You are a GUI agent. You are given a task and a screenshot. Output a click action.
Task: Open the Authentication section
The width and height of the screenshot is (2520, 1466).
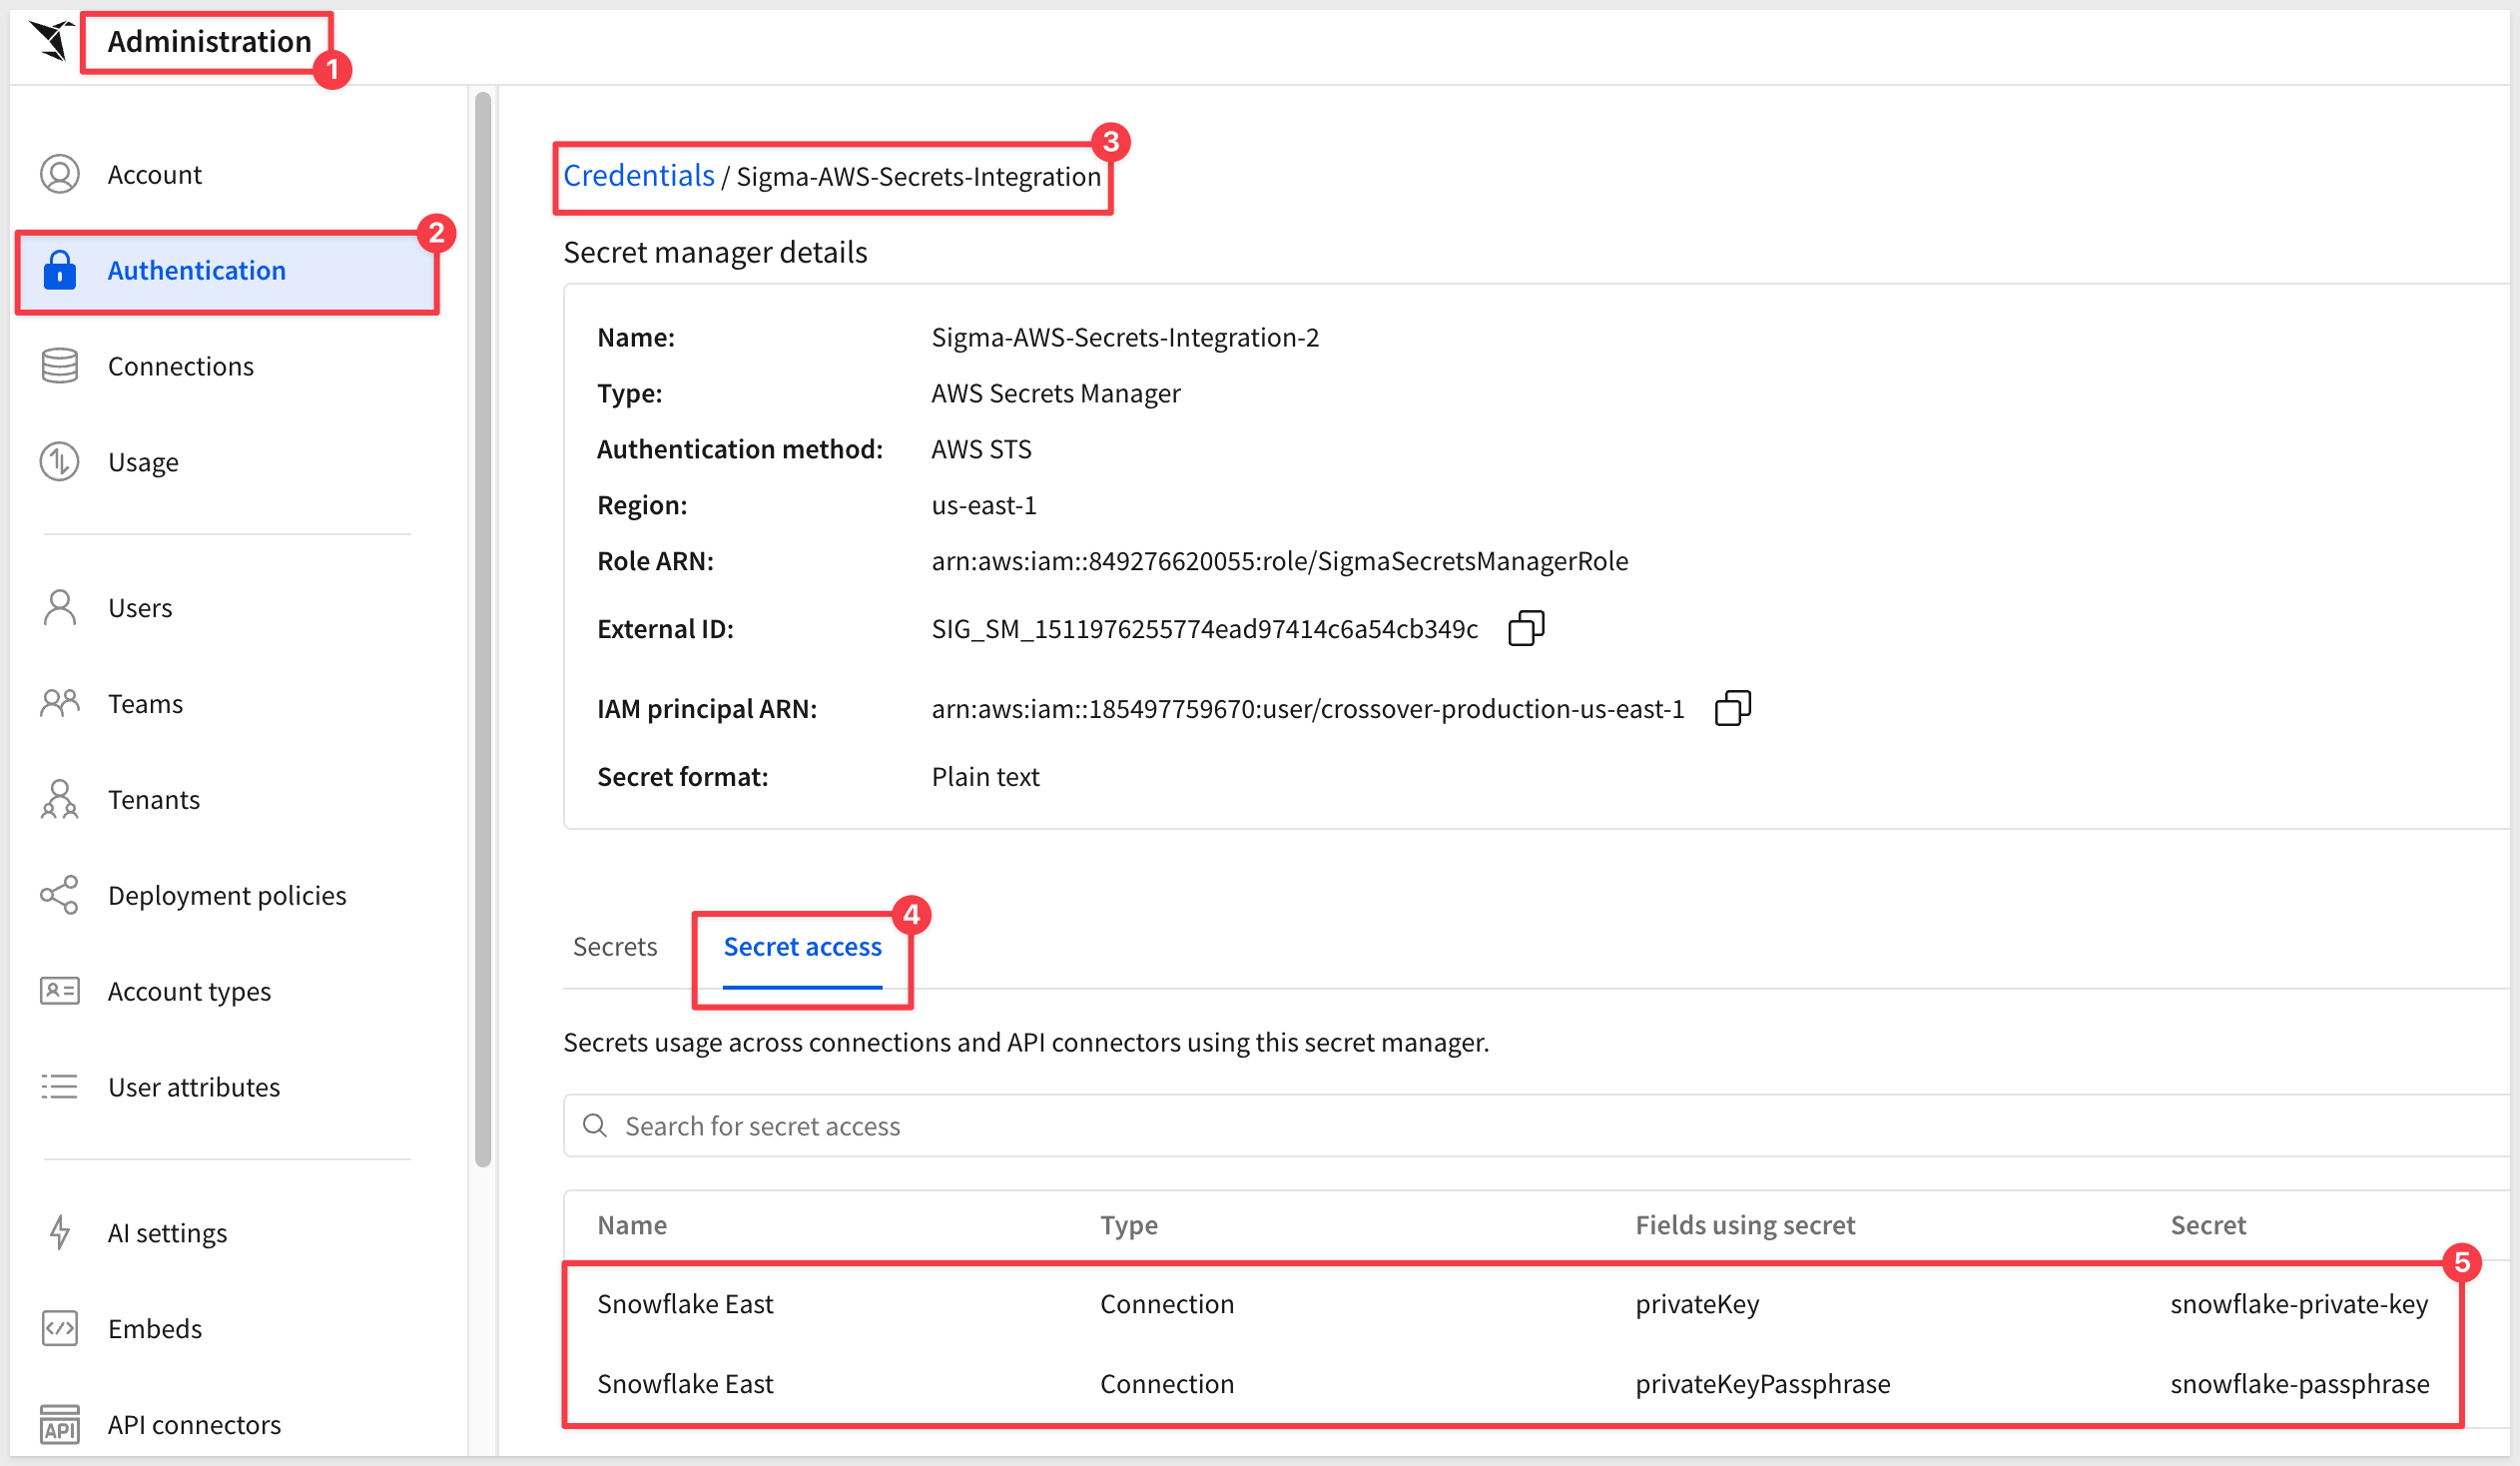pos(228,270)
